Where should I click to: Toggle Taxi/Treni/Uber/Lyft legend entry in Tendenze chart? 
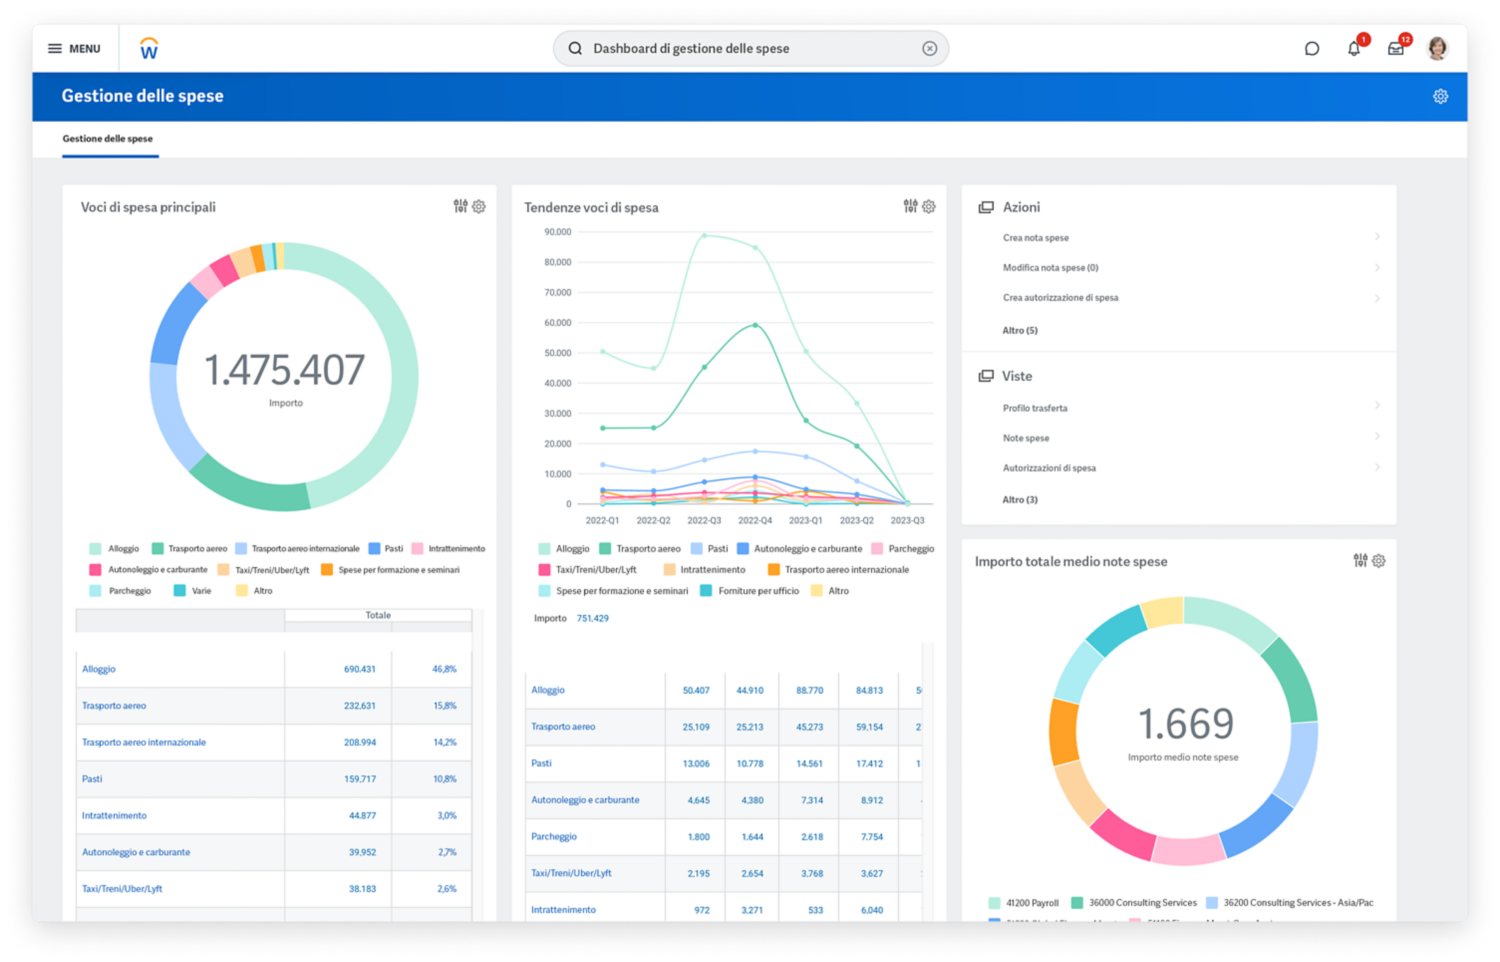(x=587, y=570)
